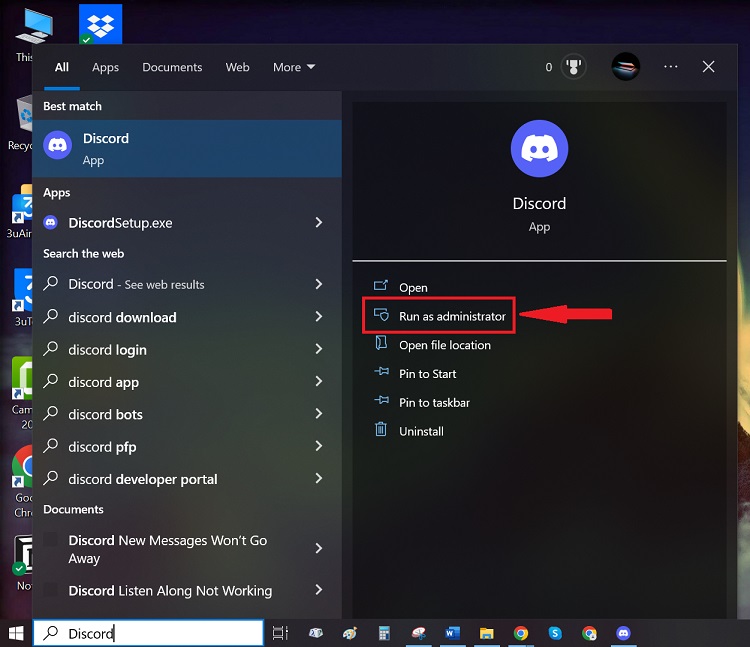Expand the More dropdown
750x647 pixels.
[294, 67]
